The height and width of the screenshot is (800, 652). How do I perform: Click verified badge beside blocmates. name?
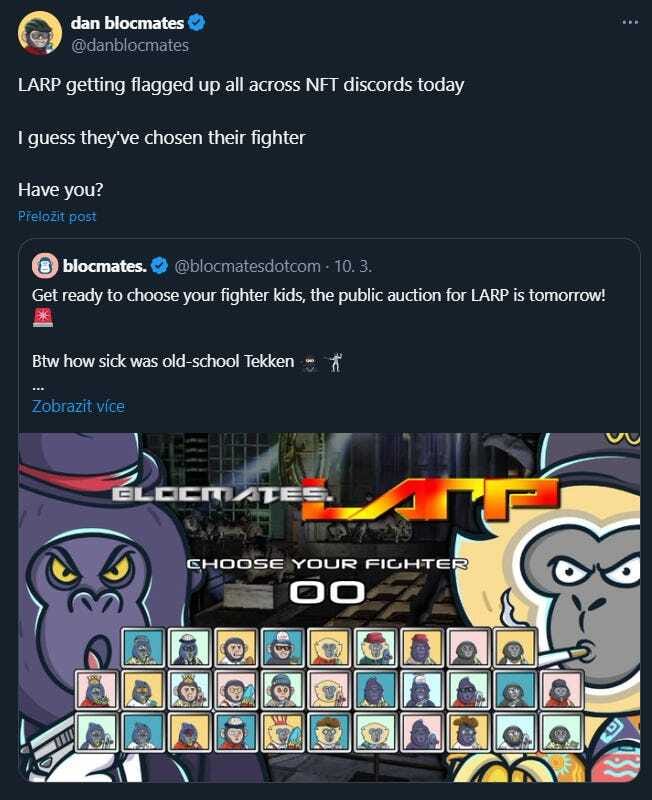(x=160, y=266)
